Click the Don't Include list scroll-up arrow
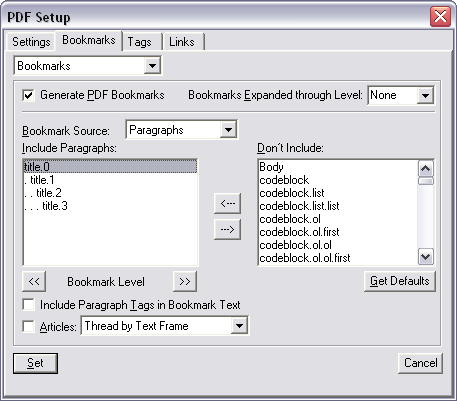The image size is (457, 401). point(425,168)
